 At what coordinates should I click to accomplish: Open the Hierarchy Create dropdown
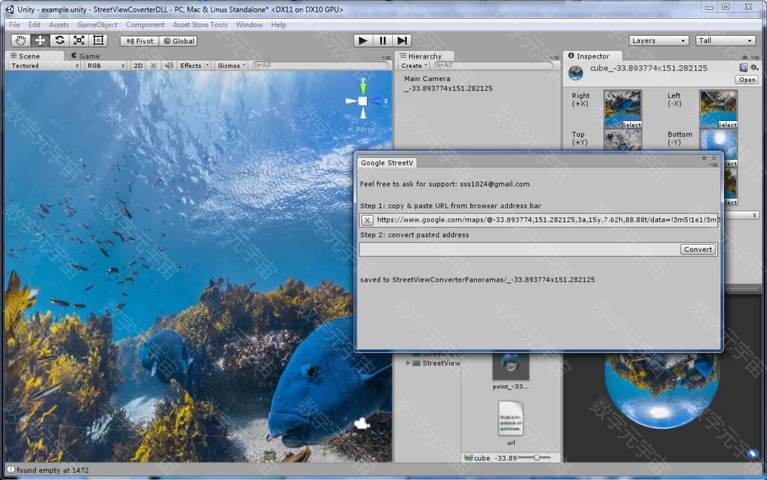point(414,66)
